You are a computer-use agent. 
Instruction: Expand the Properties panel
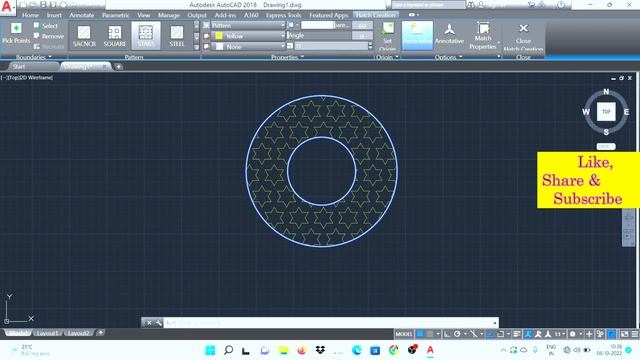287,57
